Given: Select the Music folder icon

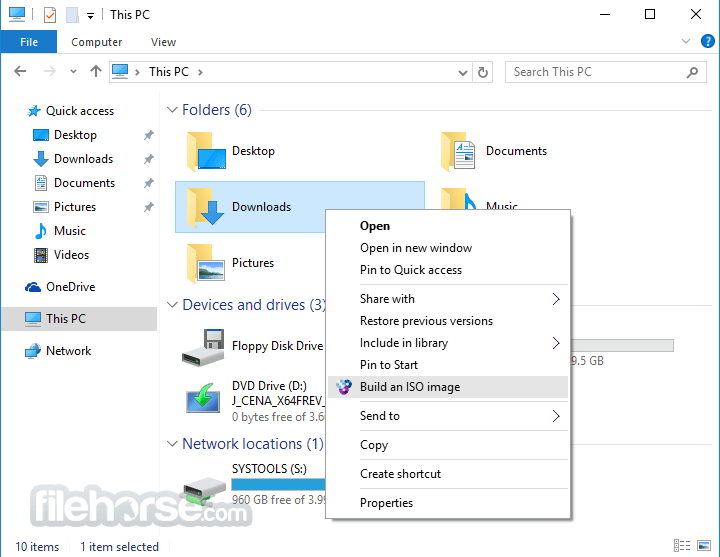Looking at the screenshot, I should pyautogui.click(x=458, y=199).
